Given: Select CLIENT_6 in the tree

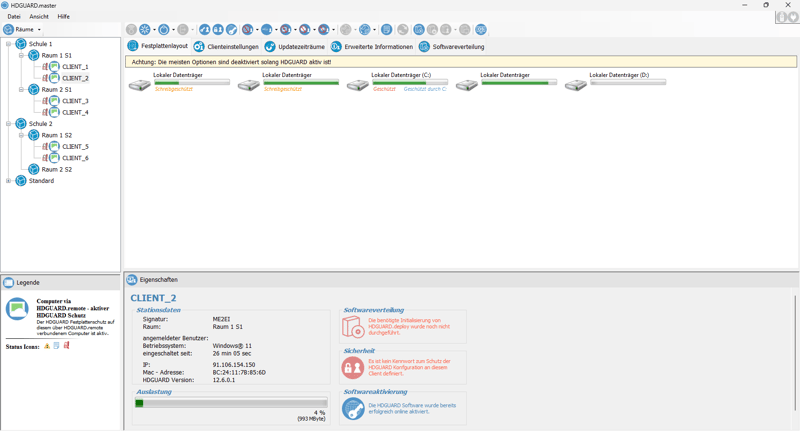Looking at the screenshot, I should 75,158.
